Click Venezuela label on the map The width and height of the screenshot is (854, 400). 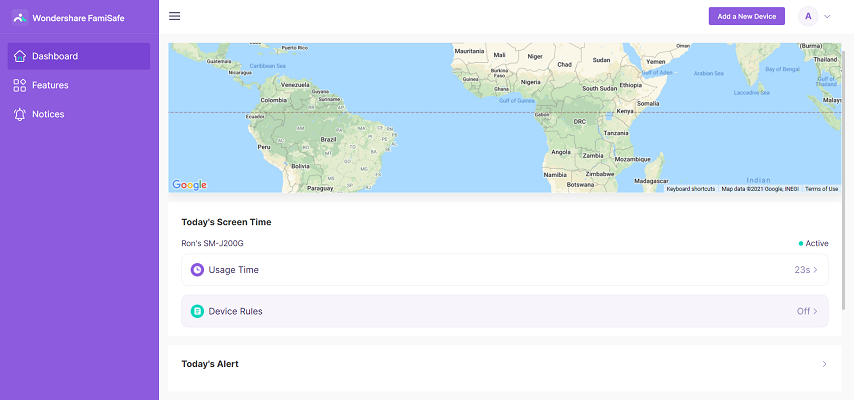[295, 85]
